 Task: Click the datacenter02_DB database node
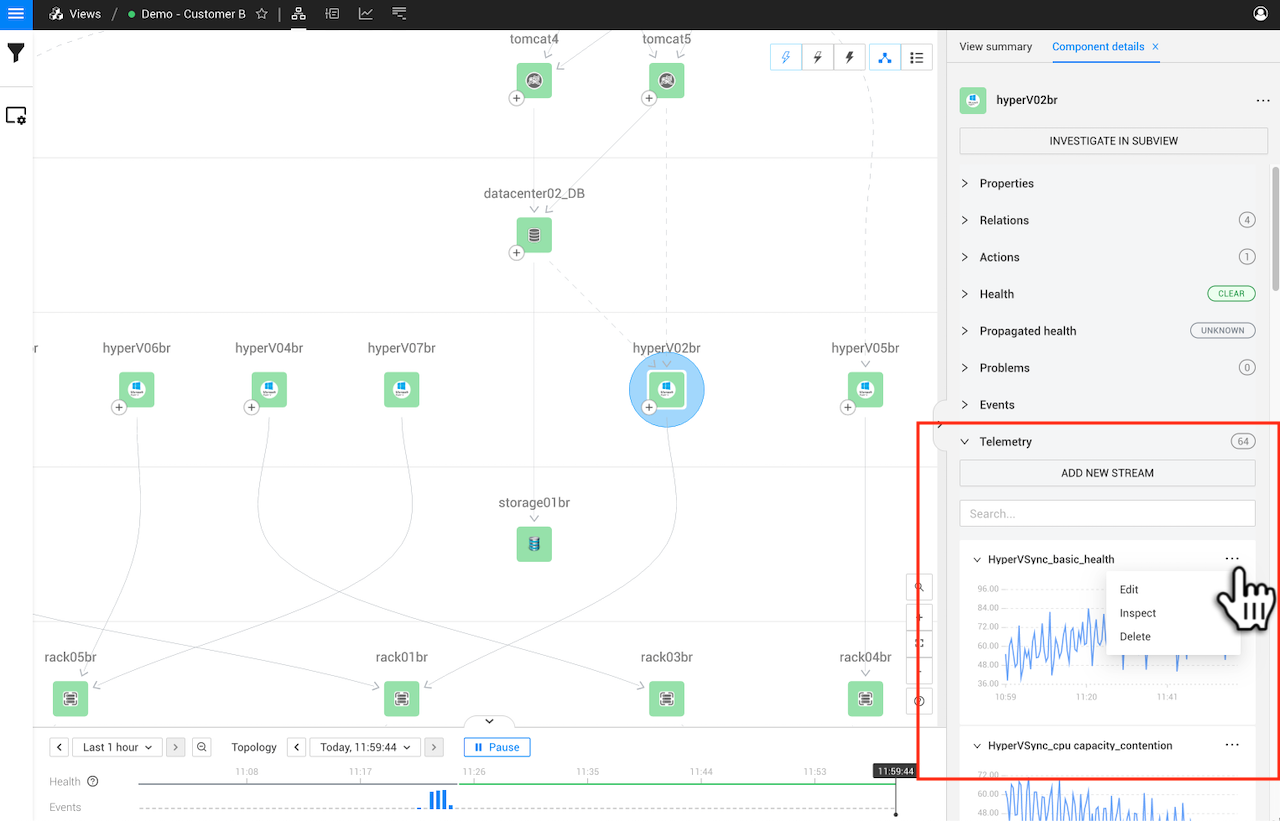click(x=534, y=235)
